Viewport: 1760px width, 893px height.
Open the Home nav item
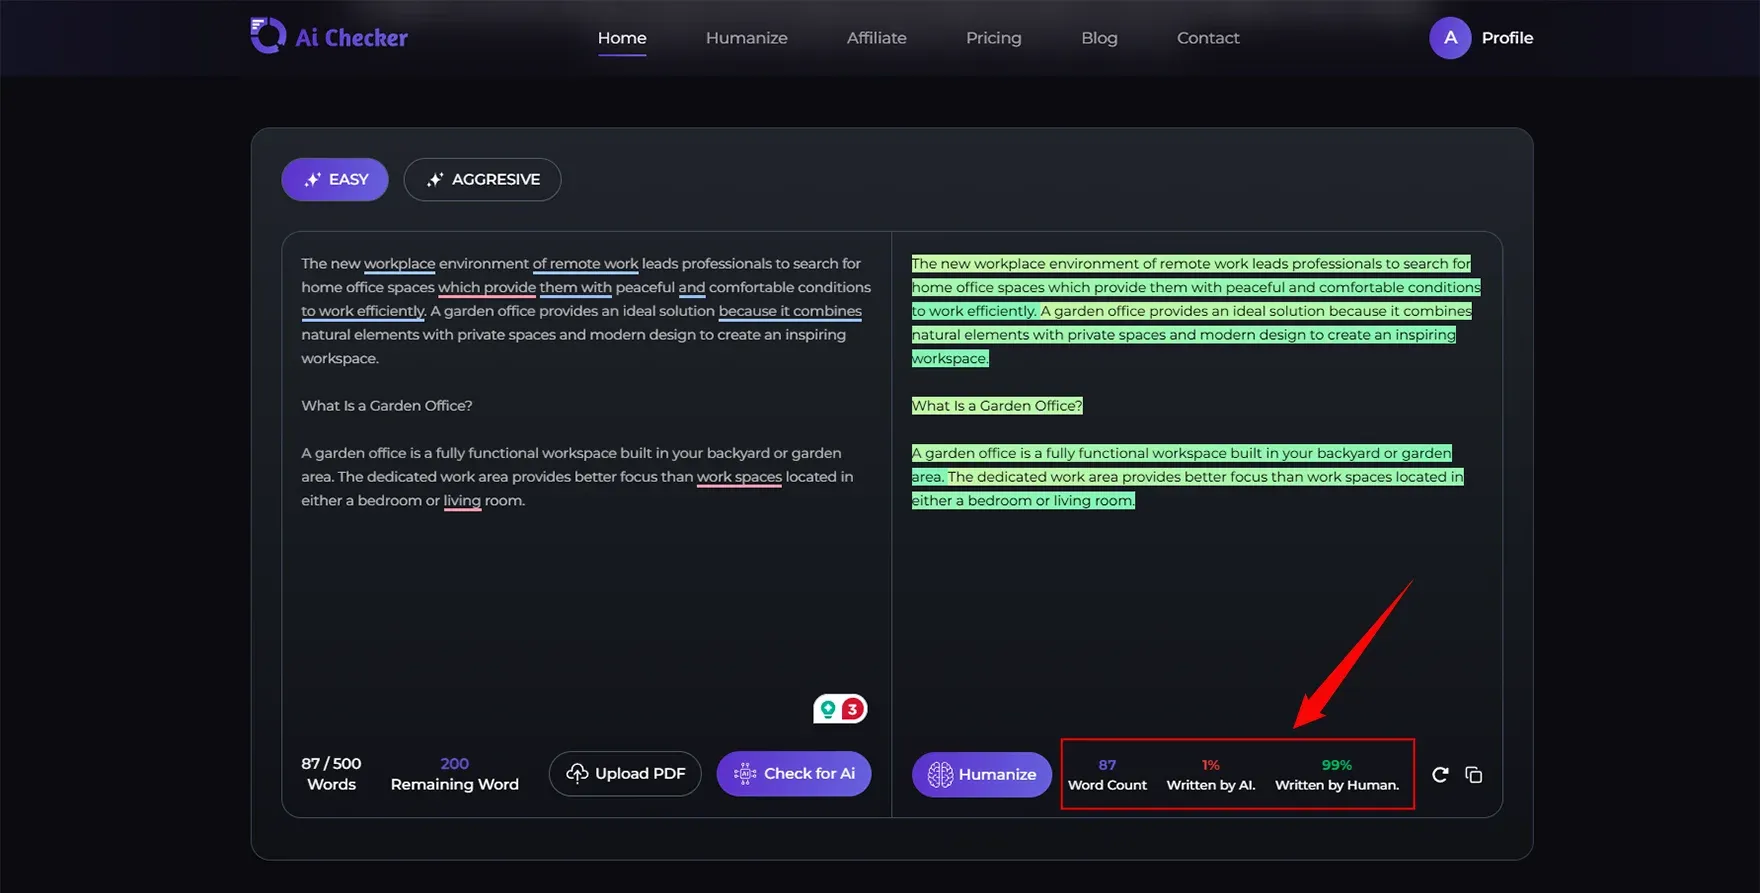[622, 38]
